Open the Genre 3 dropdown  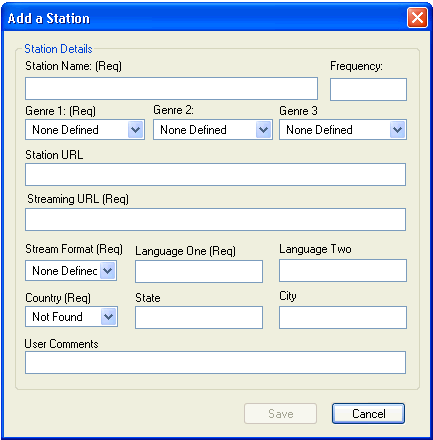pyautogui.click(x=343, y=130)
